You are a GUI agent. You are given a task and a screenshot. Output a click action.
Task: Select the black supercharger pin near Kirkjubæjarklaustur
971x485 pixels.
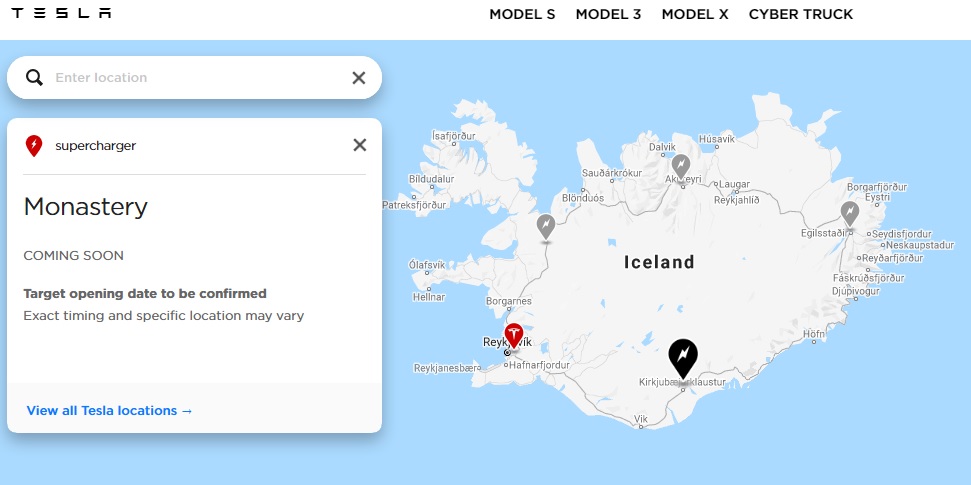[x=683, y=359]
